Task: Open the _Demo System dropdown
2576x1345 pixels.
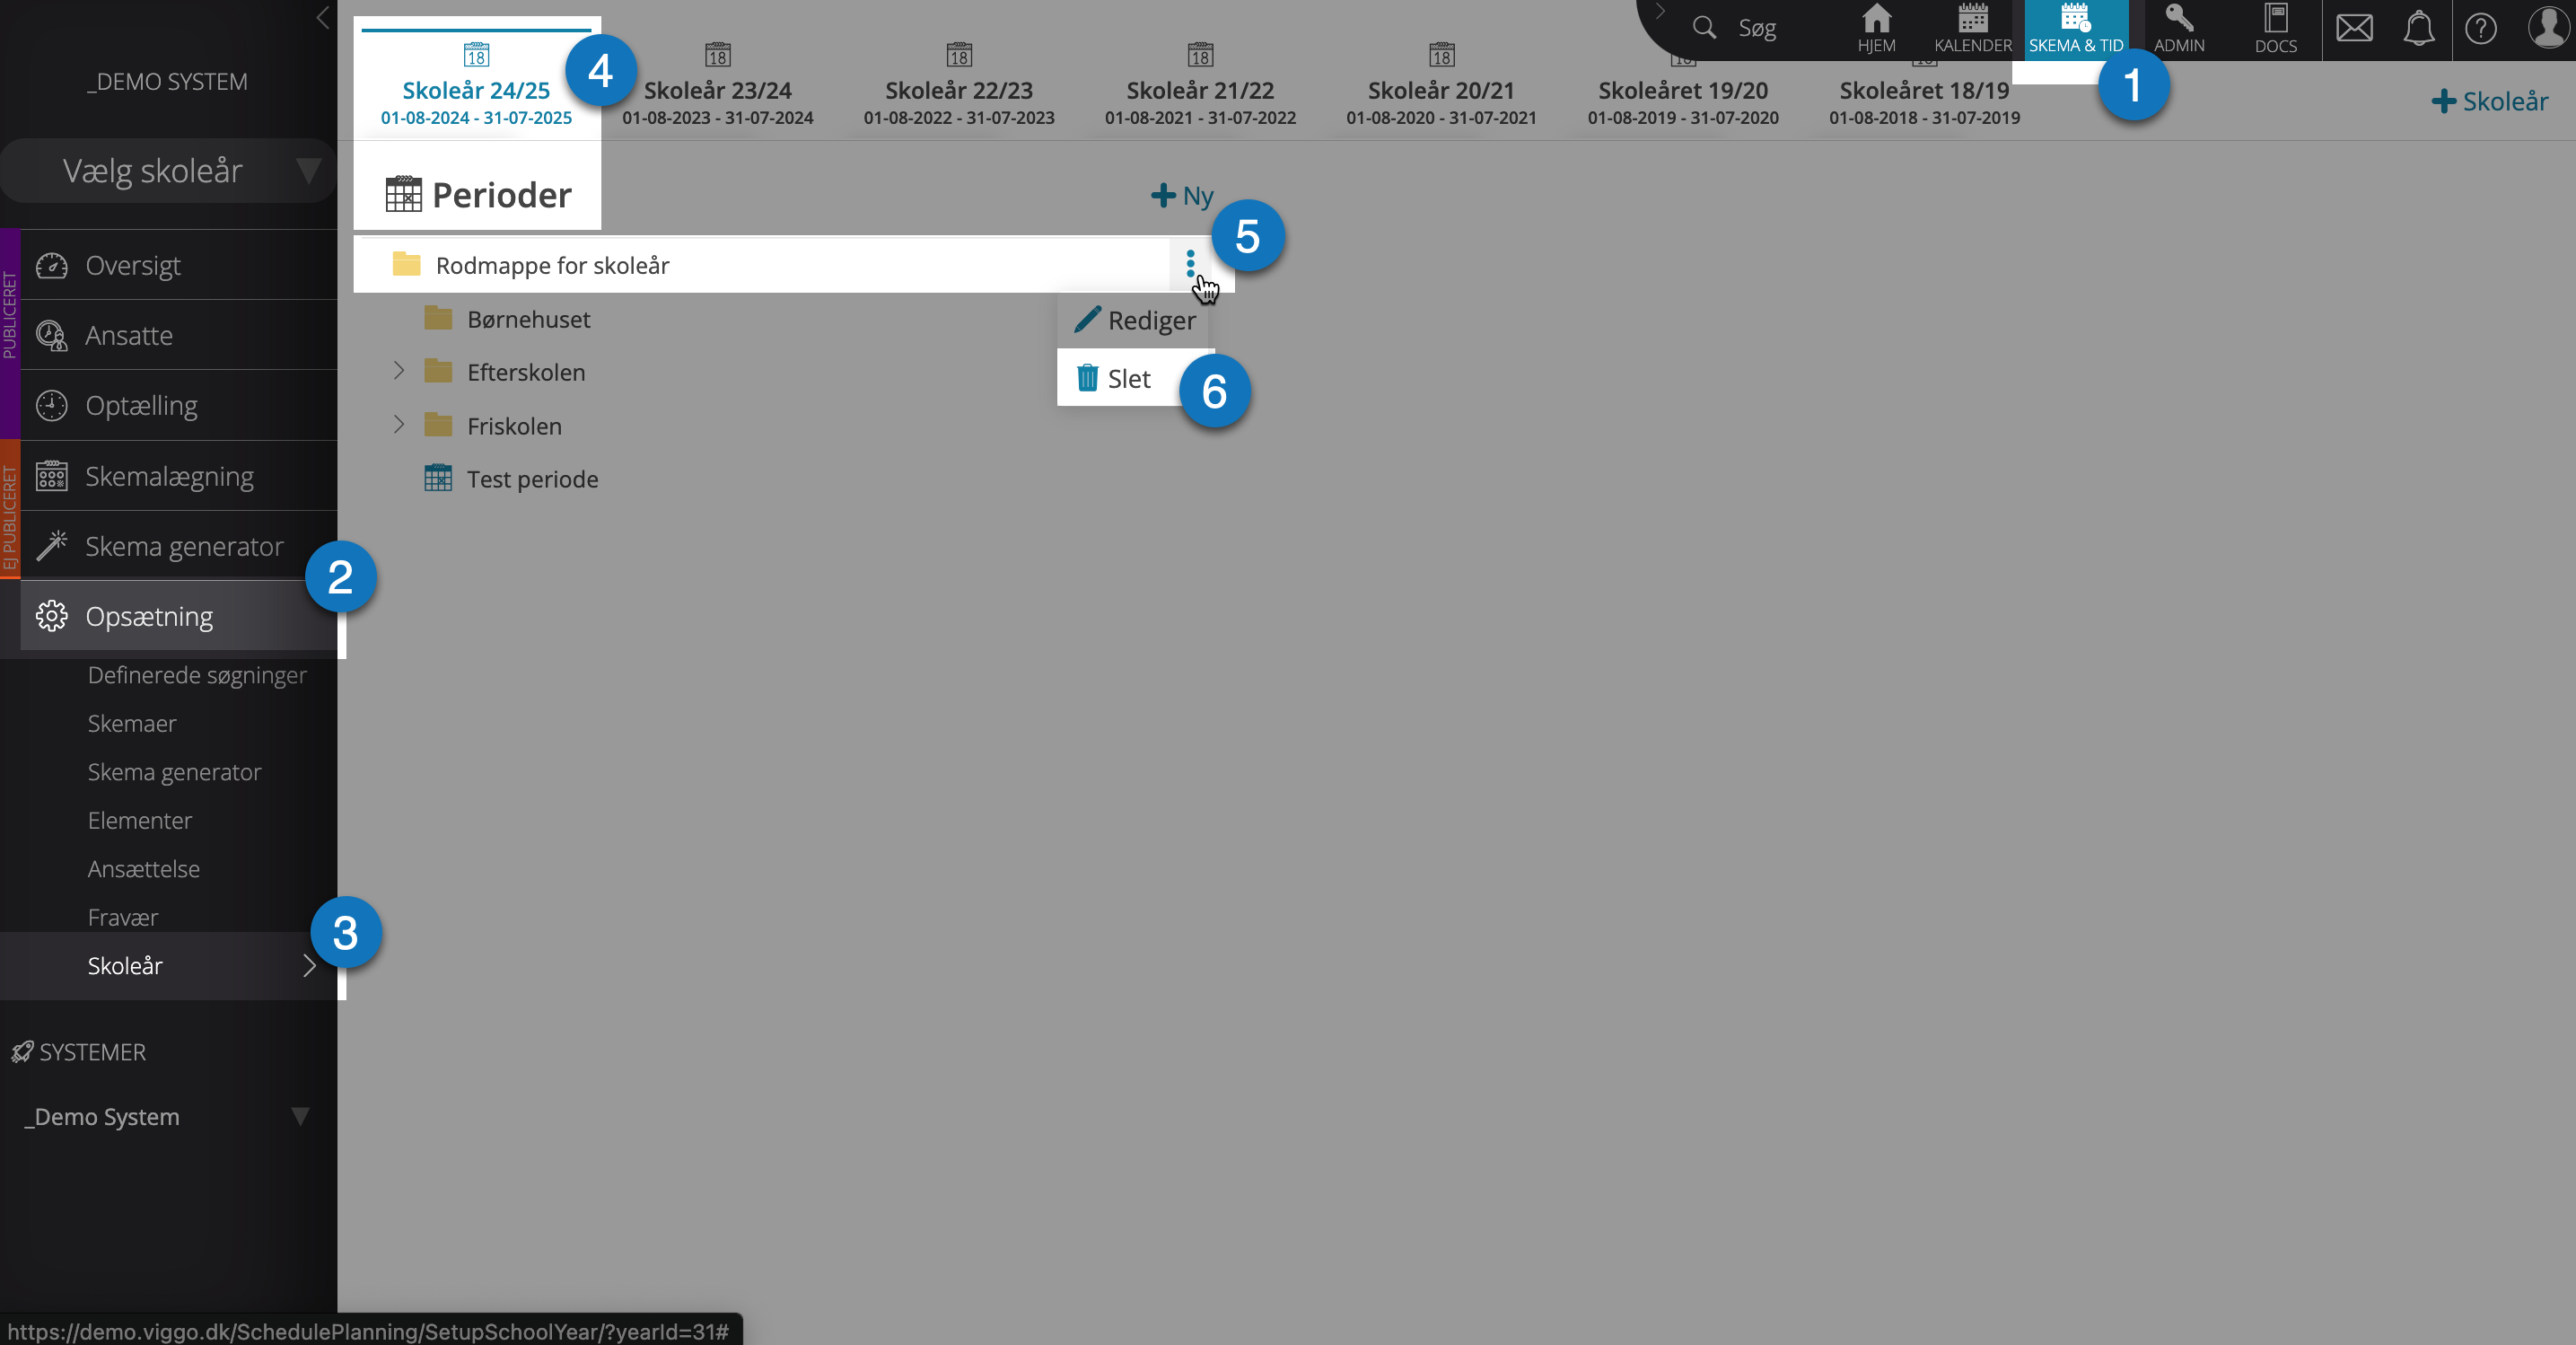Action: coord(168,1116)
